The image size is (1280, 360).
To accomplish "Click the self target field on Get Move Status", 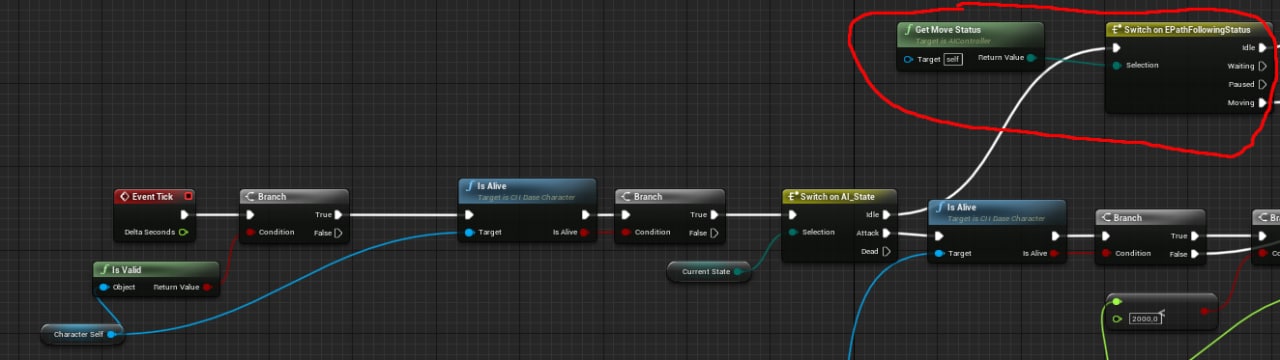I will [953, 59].
